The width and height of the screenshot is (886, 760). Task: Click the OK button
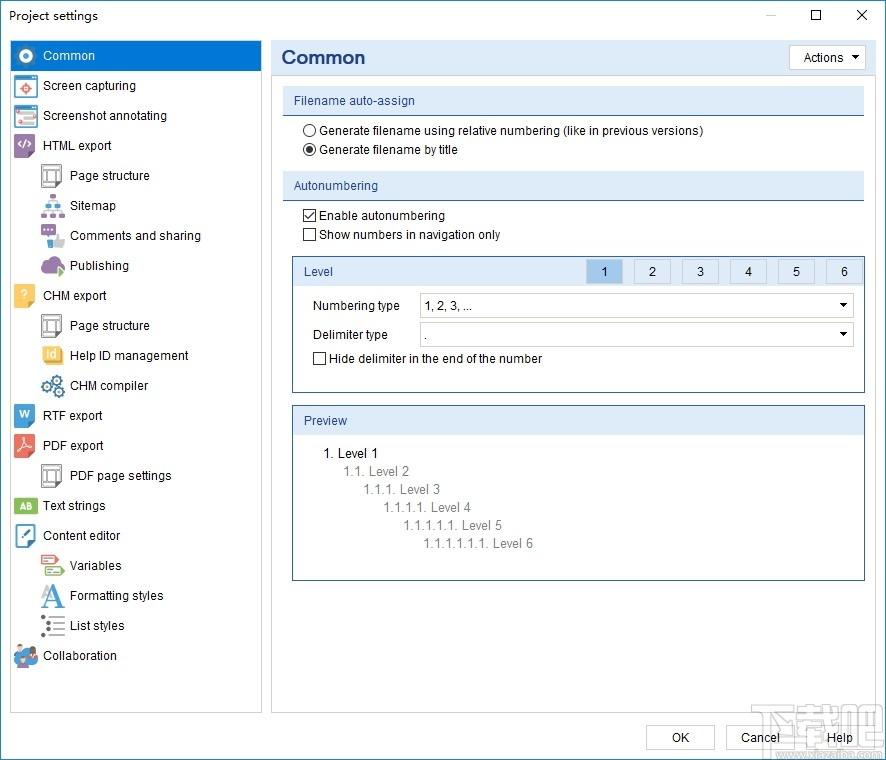680,737
